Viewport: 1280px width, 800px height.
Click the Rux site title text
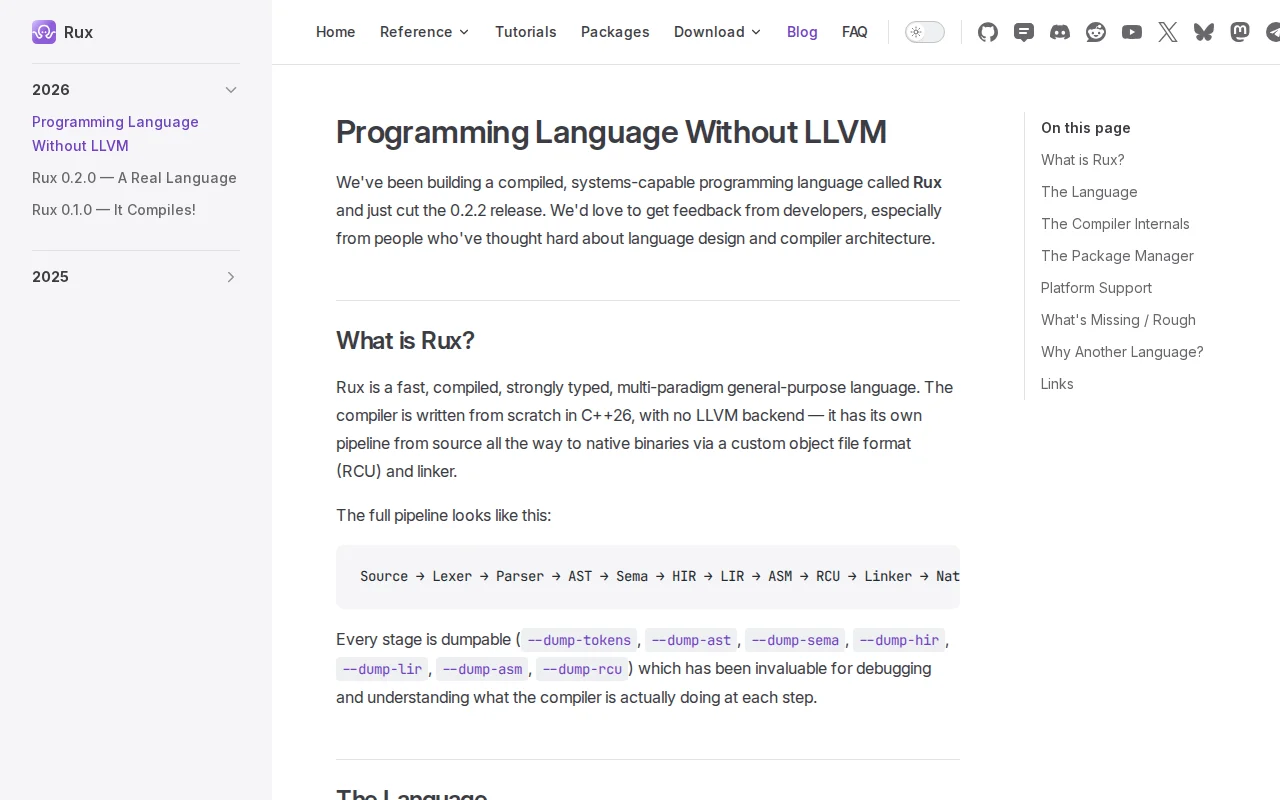pos(78,32)
